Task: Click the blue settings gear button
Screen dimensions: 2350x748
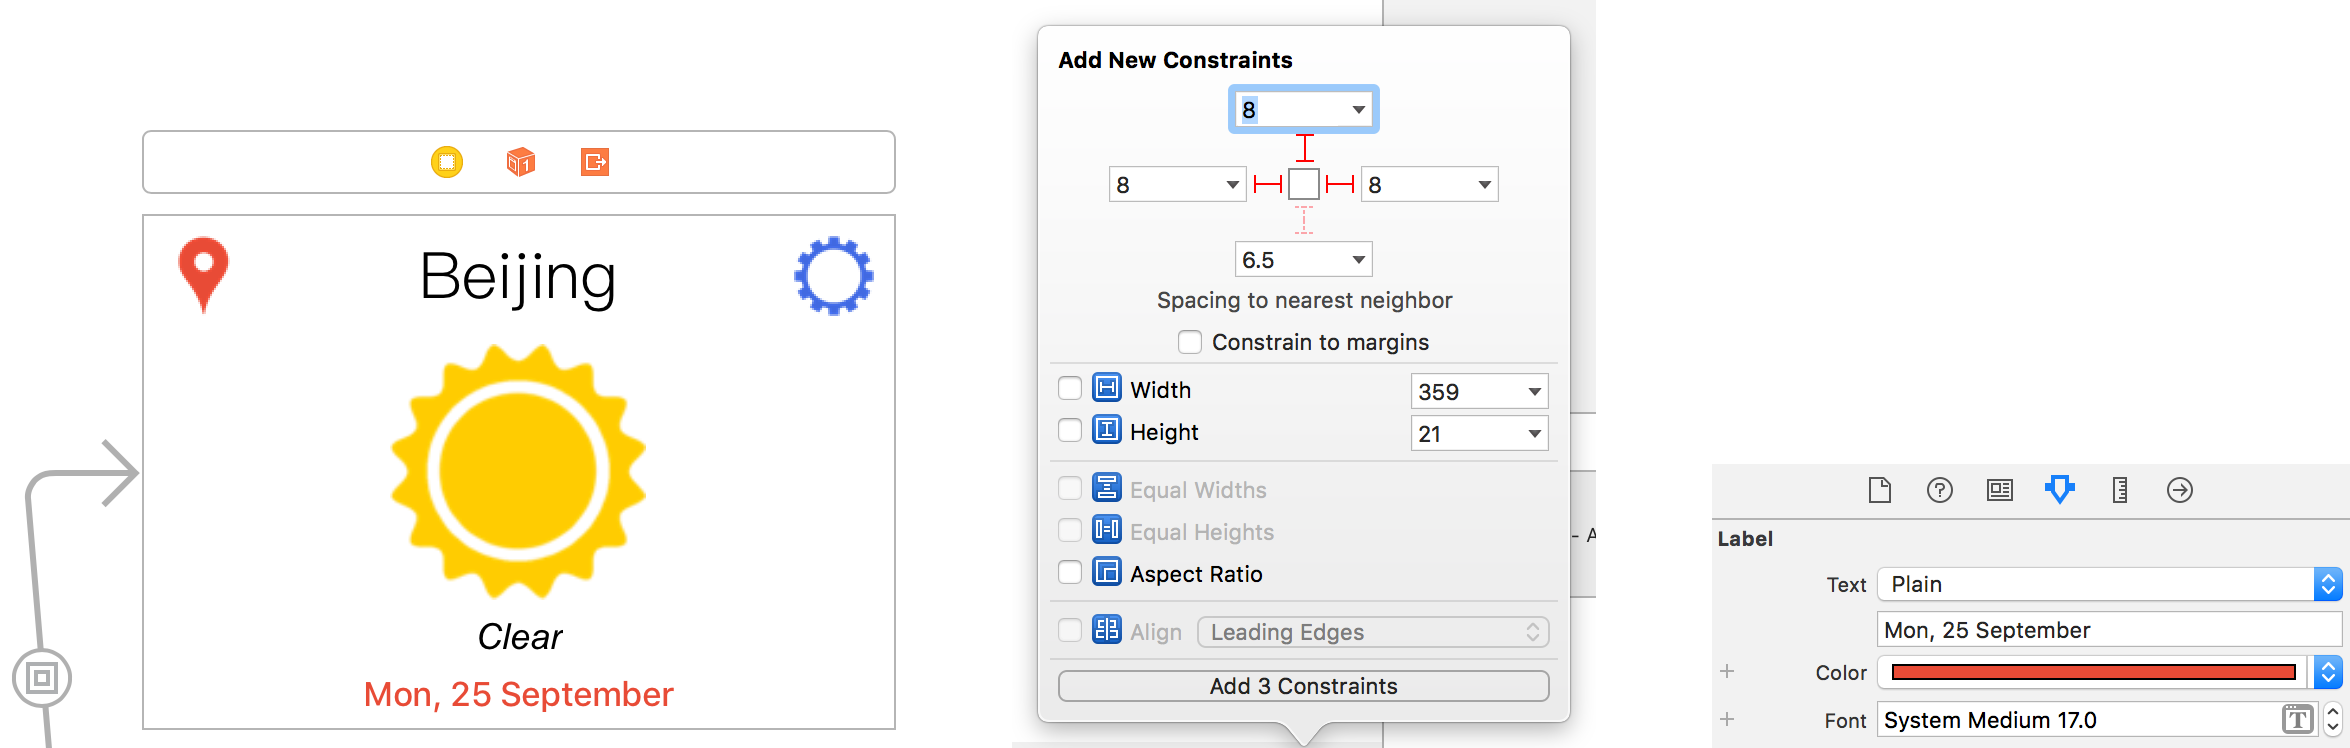Action: coord(833,276)
